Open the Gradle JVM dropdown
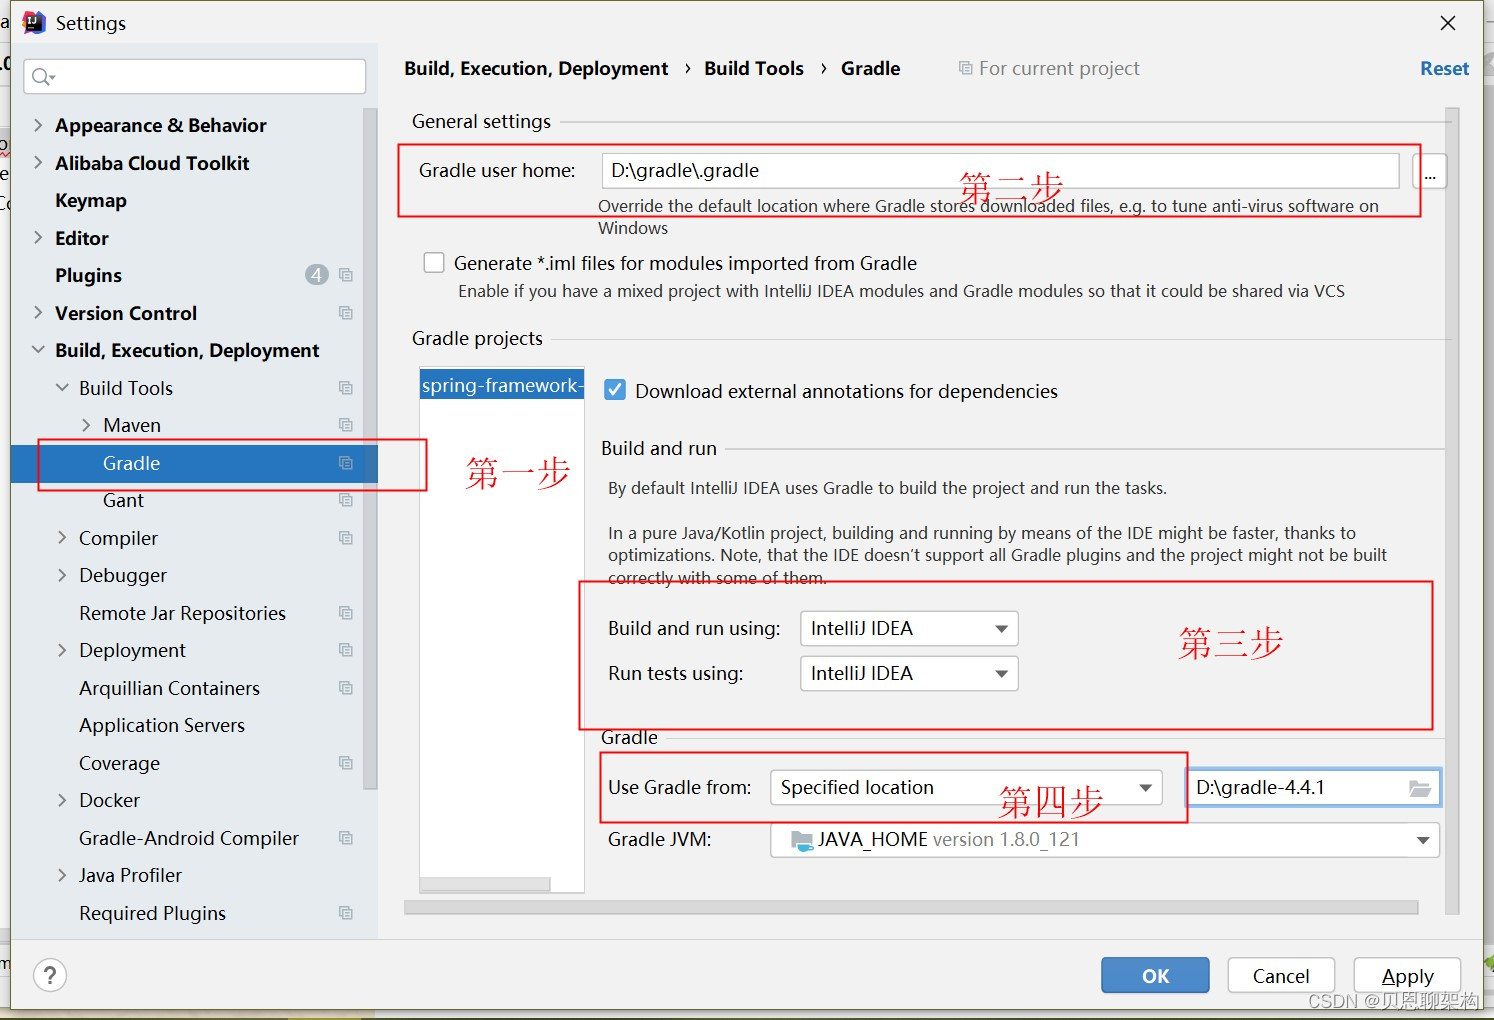The width and height of the screenshot is (1494, 1020). tap(1105, 840)
